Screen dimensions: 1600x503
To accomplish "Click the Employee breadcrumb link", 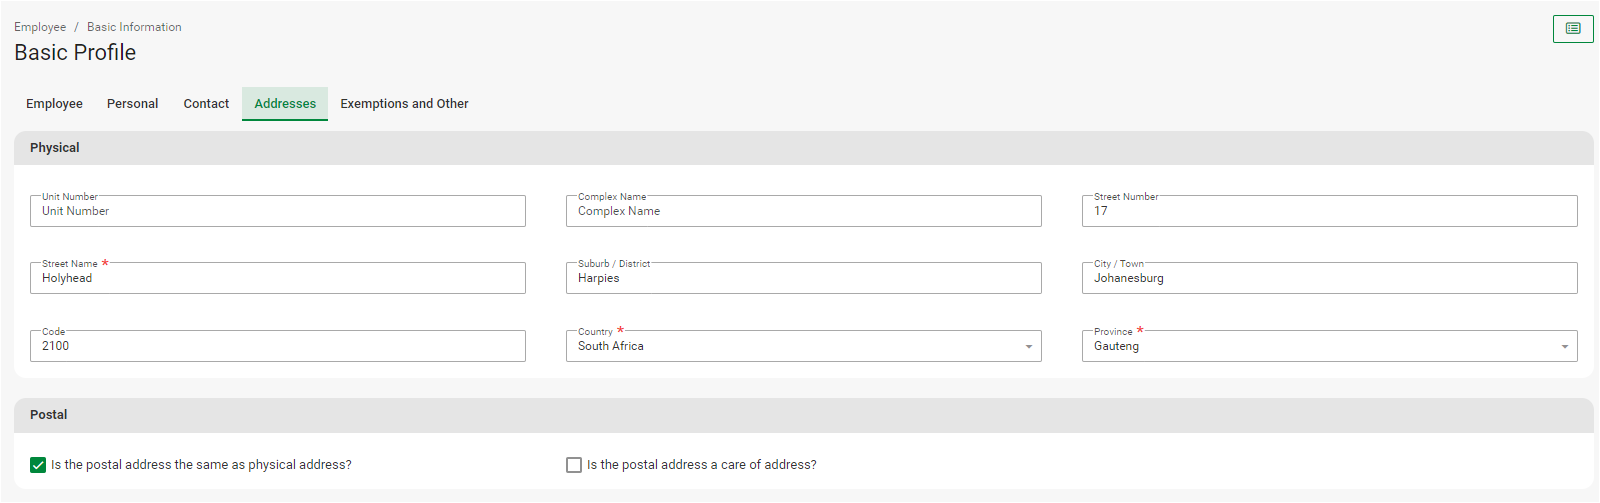I will 40,27.
